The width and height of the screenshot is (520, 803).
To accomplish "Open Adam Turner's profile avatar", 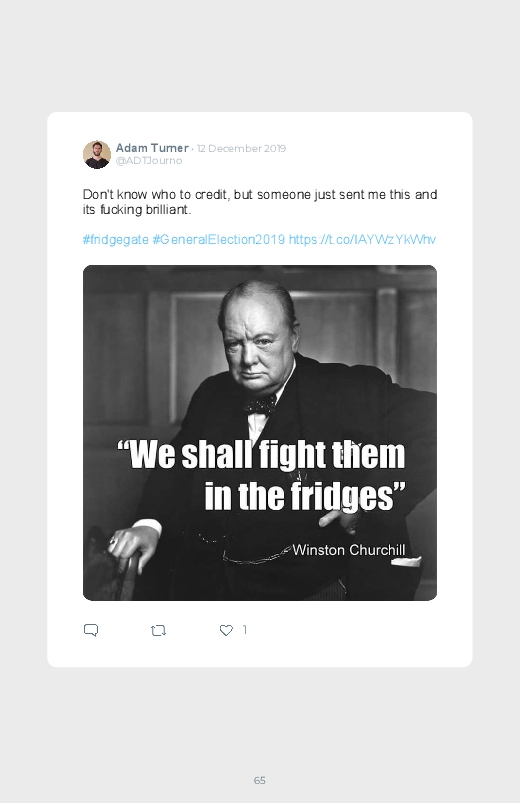I will (97, 154).
